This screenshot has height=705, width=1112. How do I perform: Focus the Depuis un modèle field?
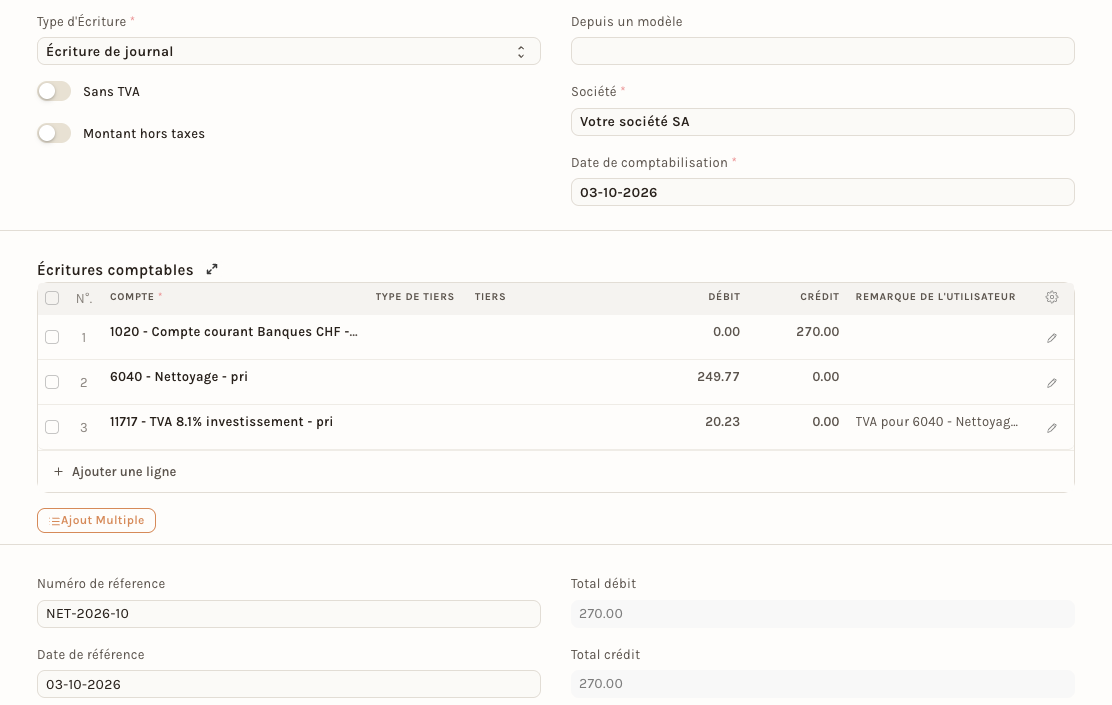click(823, 51)
